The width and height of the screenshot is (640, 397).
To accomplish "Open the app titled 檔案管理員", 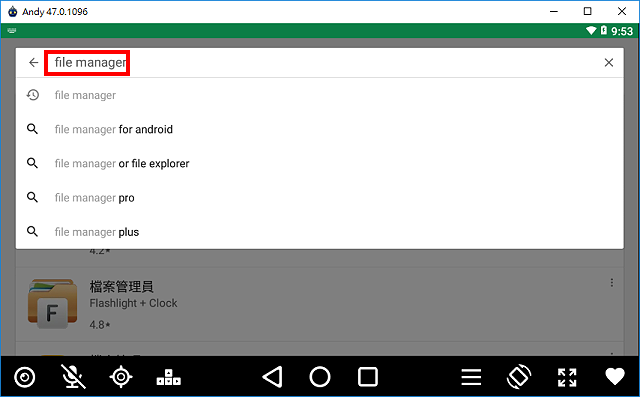I will [x=121, y=286].
